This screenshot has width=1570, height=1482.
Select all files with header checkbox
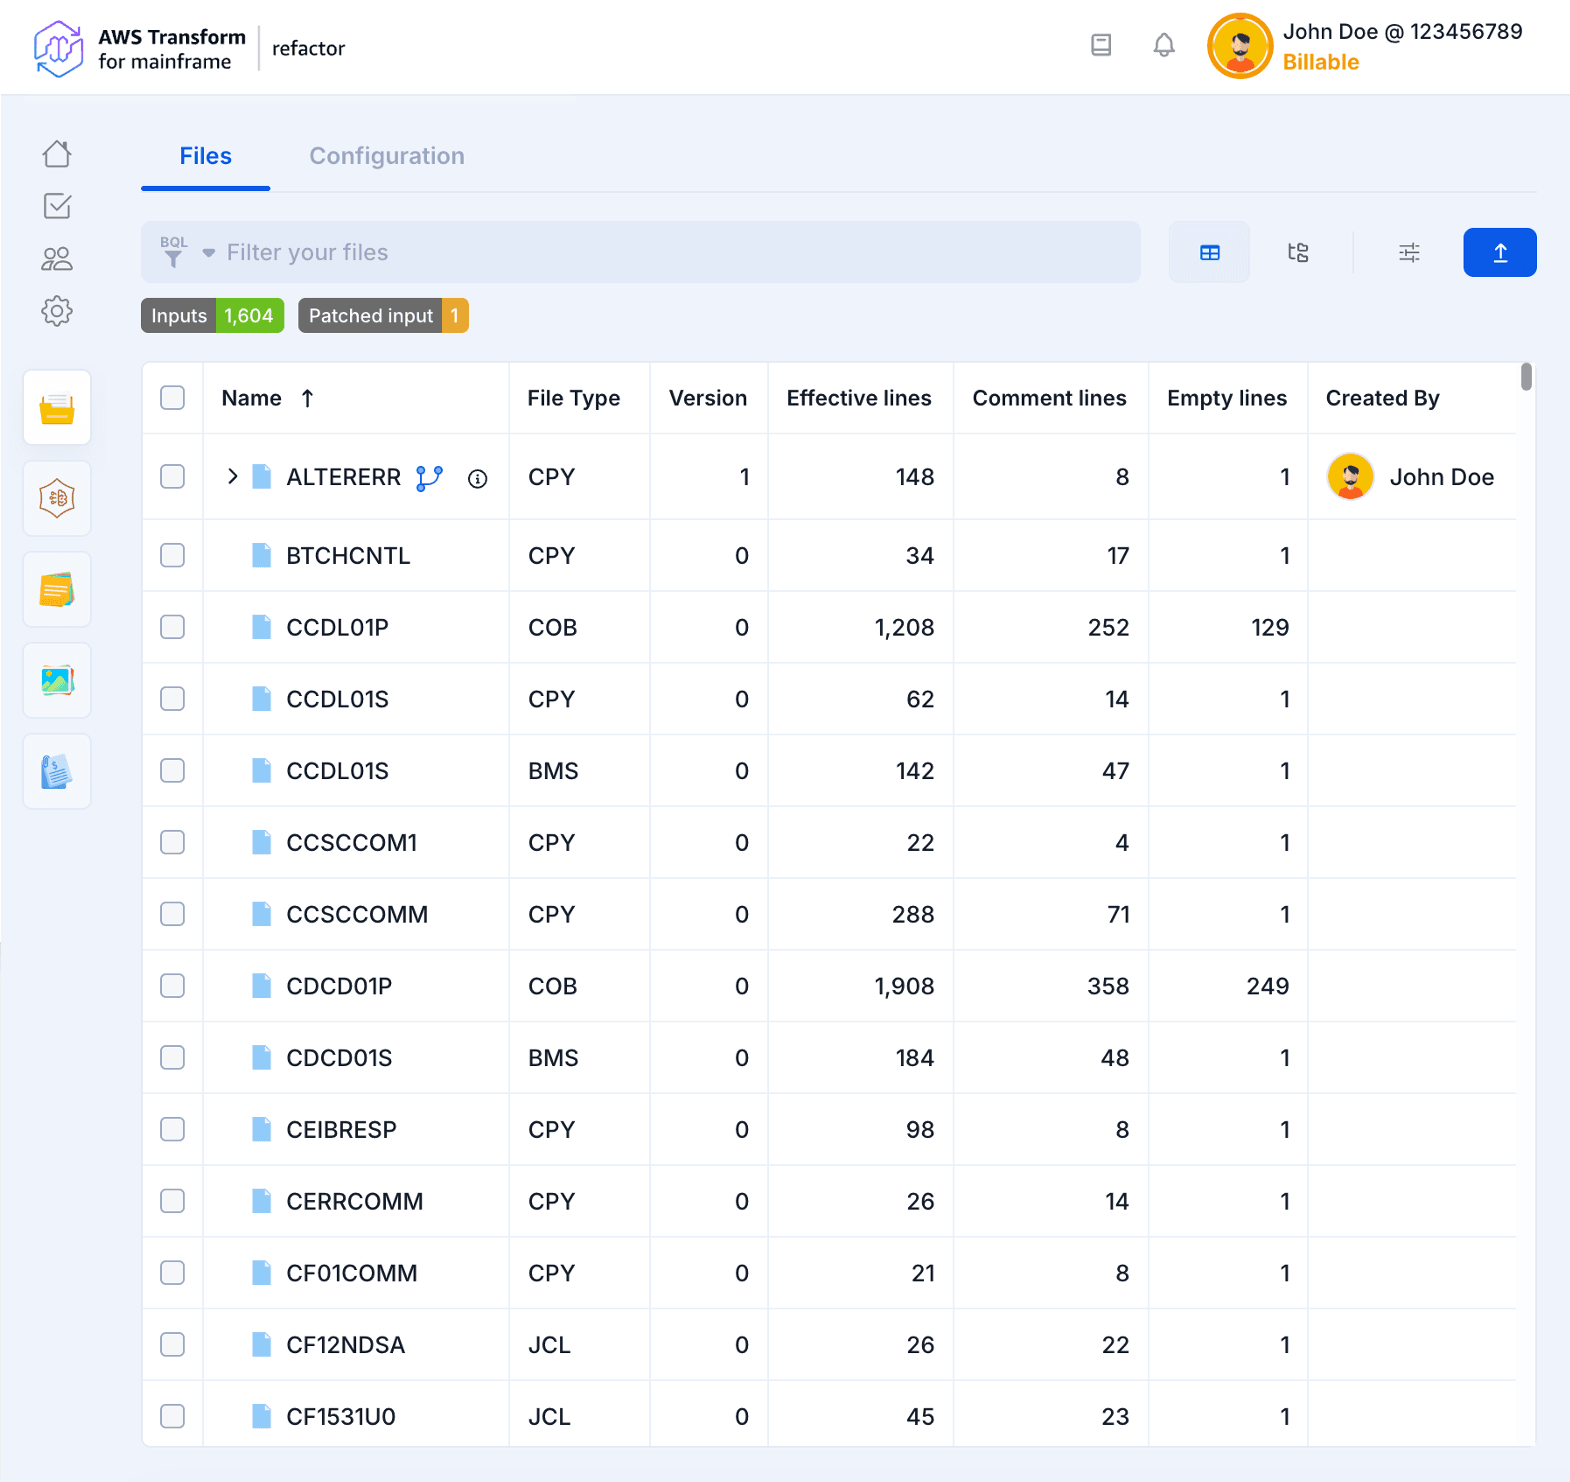173,398
